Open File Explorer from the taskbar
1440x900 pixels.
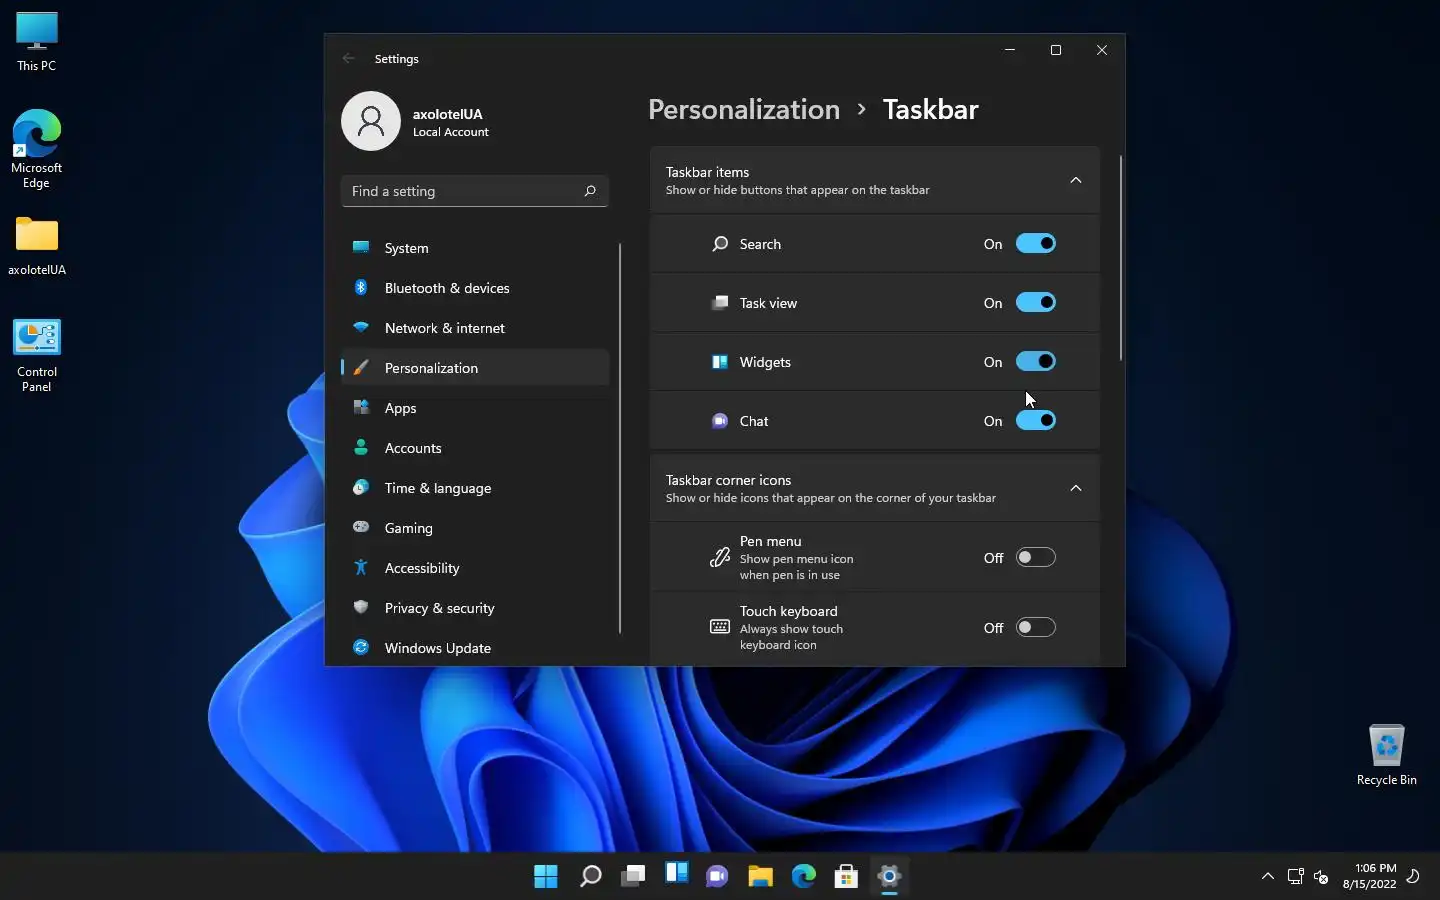point(760,876)
